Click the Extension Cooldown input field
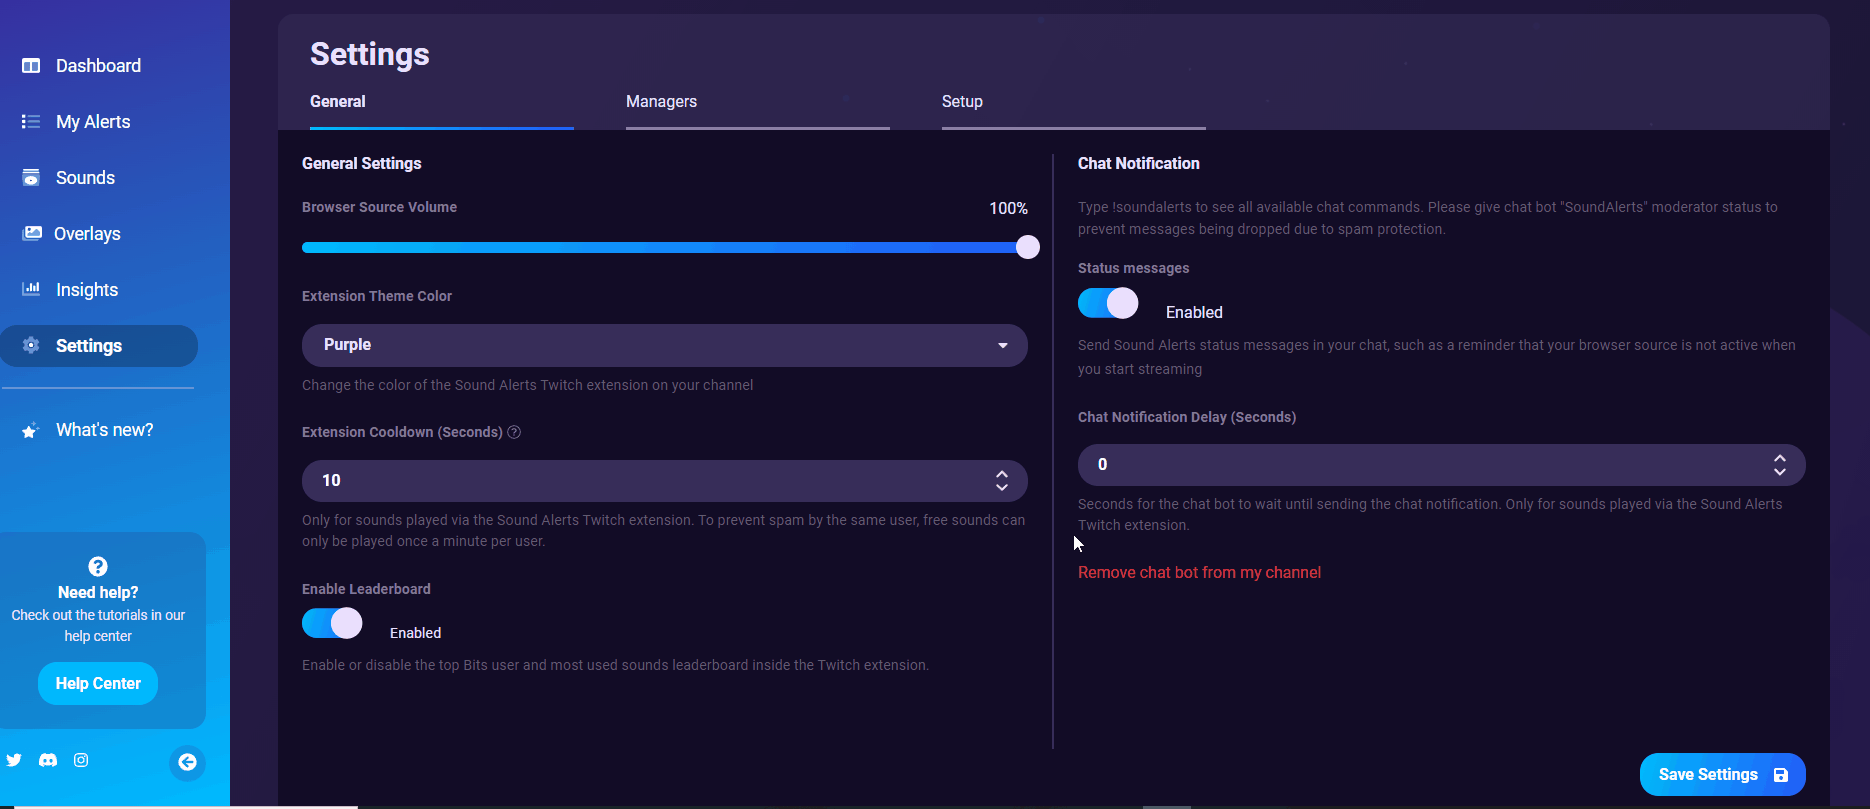This screenshot has height=809, width=1870. (x=665, y=481)
